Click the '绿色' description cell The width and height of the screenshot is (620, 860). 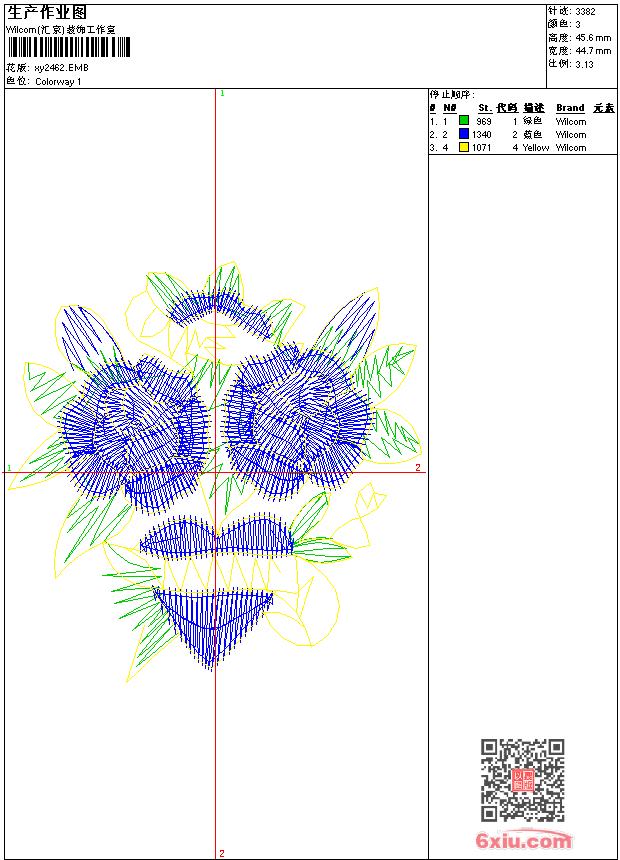click(x=532, y=121)
